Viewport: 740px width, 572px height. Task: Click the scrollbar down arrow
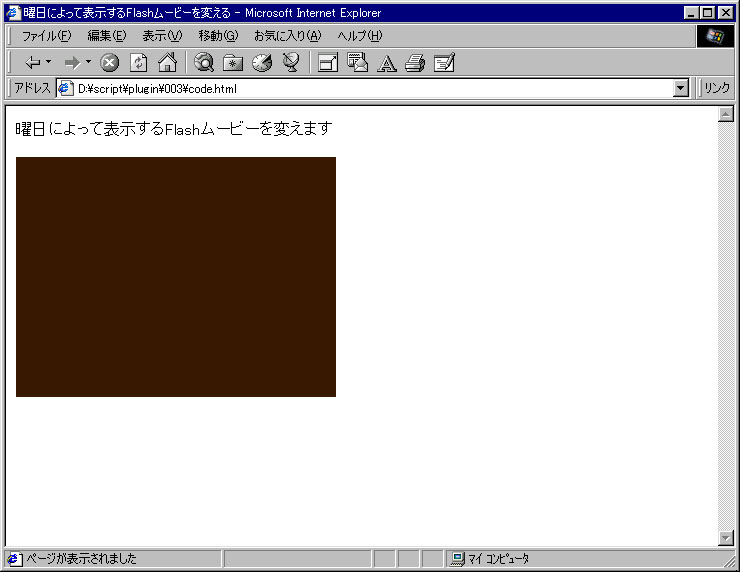(x=726, y=538)
